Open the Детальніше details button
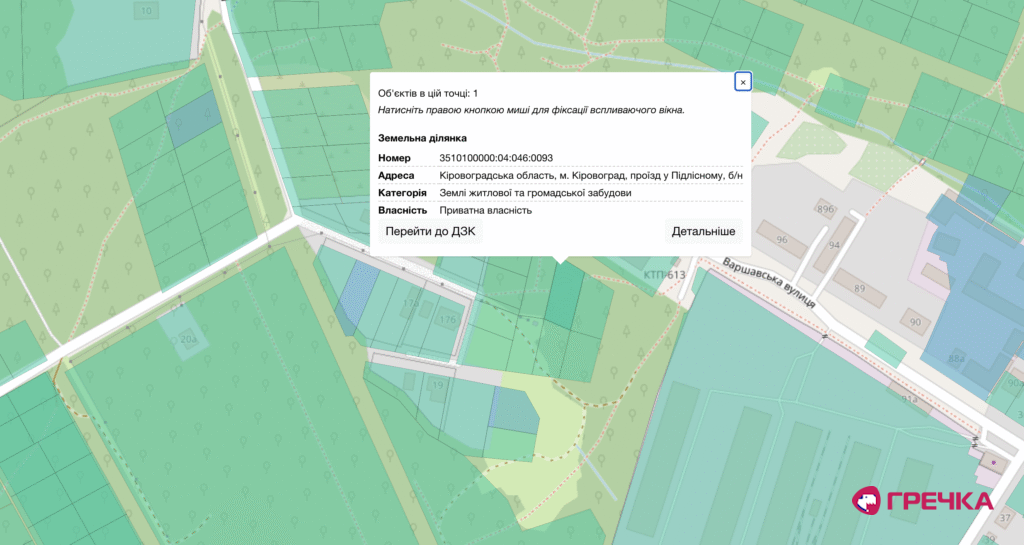This screenshot has height=545, width=1024. point(703,231)
